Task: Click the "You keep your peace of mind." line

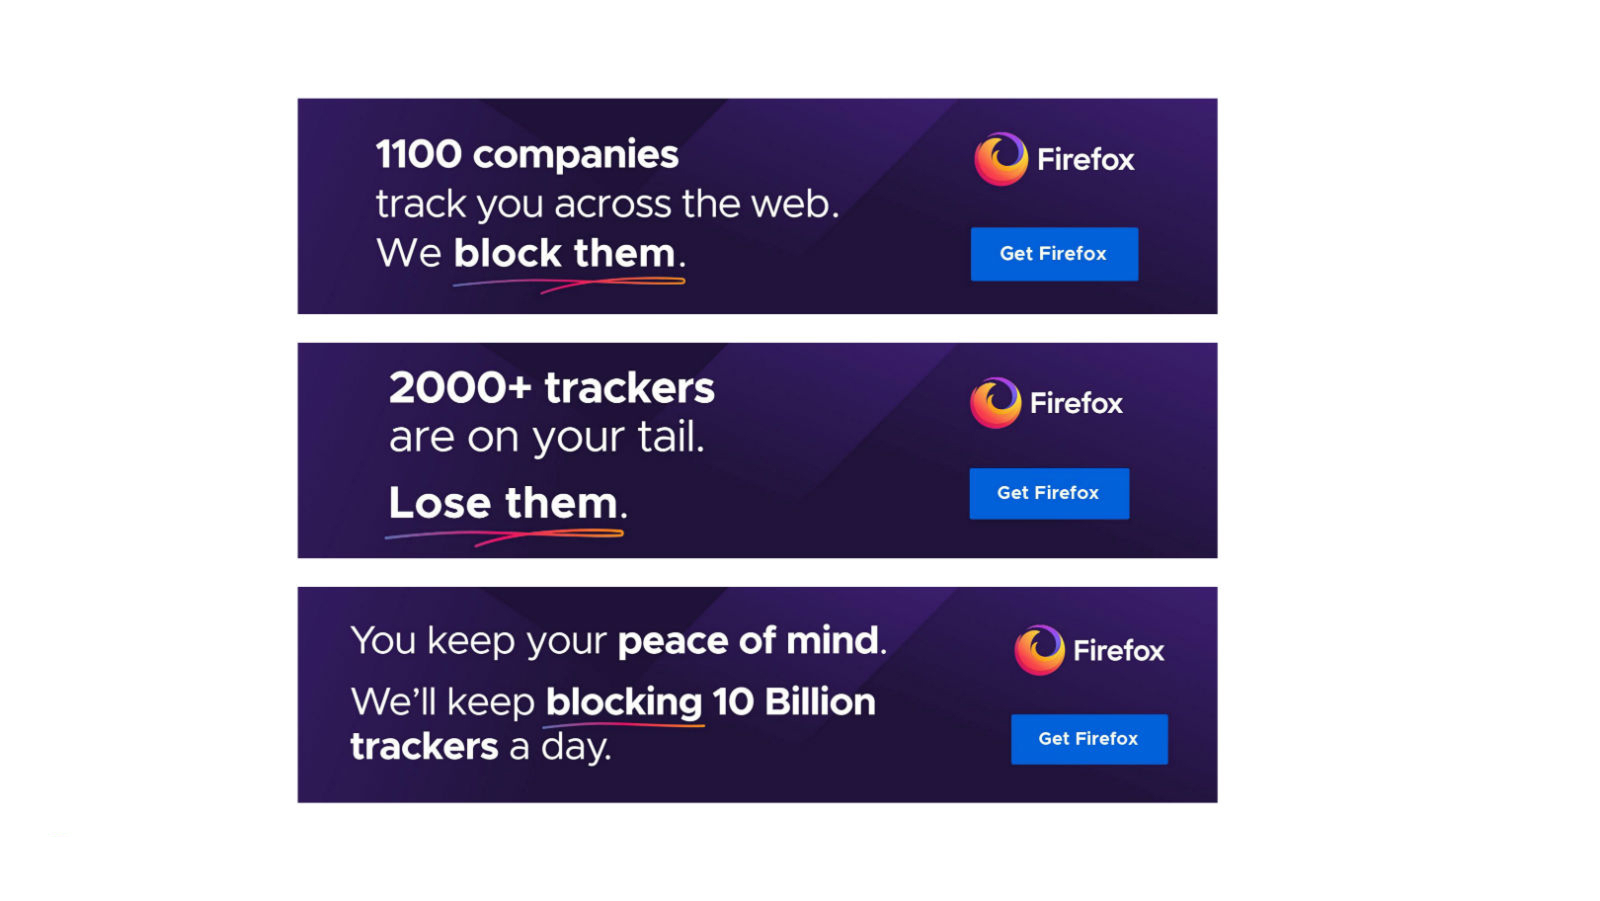Action: (618, 640)
